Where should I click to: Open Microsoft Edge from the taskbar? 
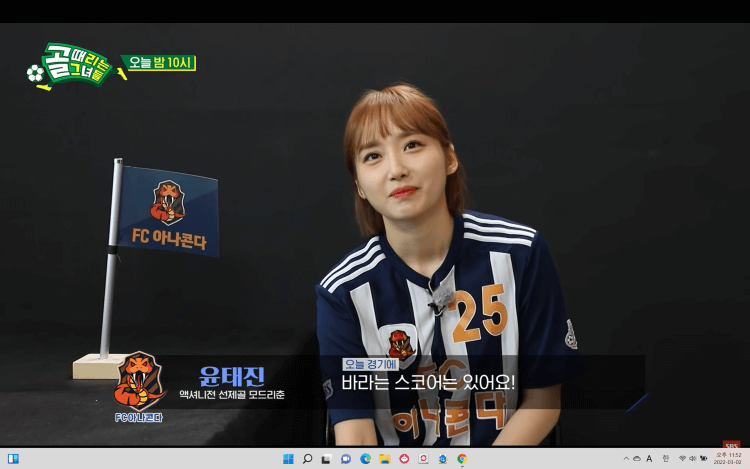tap(365, 459)
